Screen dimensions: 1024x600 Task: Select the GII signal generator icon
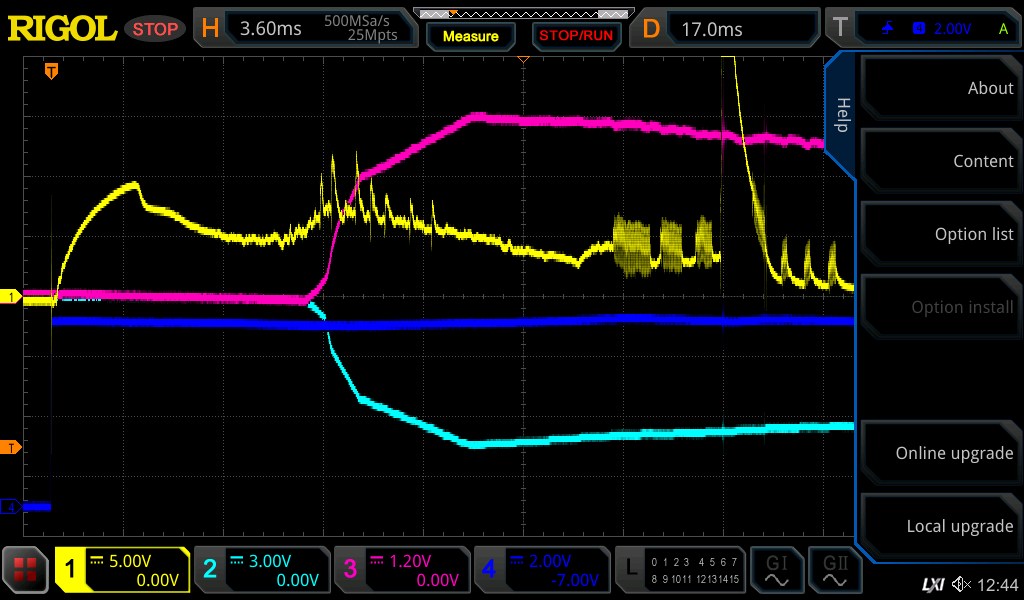835,570
